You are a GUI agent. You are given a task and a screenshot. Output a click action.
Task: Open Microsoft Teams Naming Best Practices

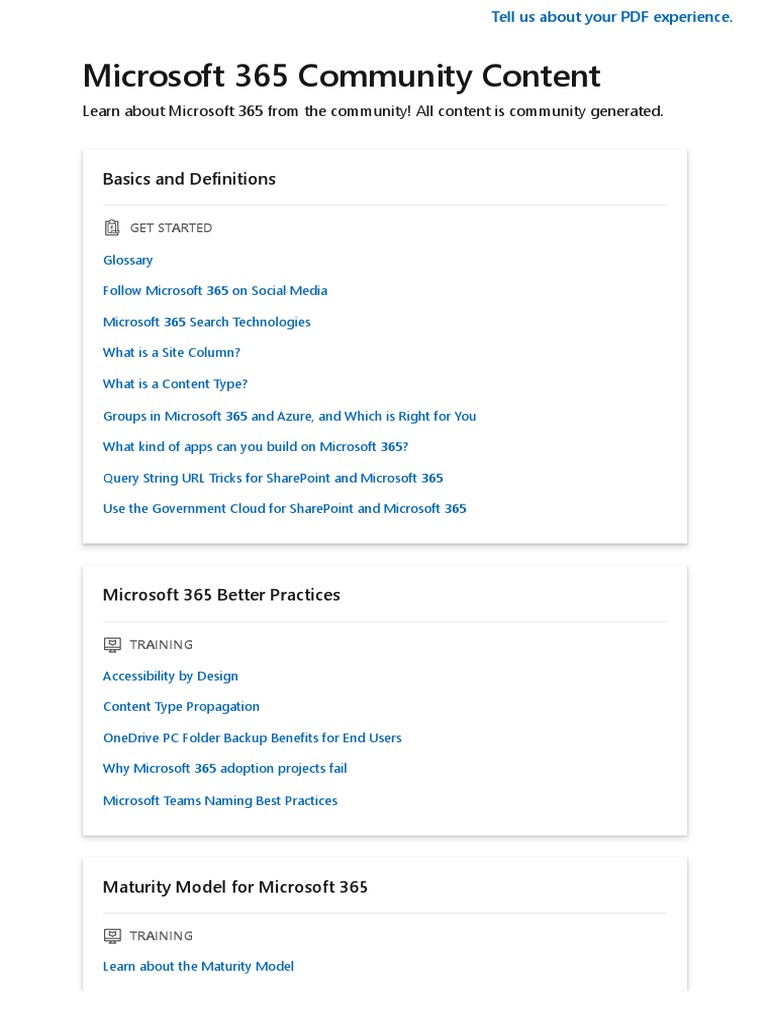click(220, 801)
